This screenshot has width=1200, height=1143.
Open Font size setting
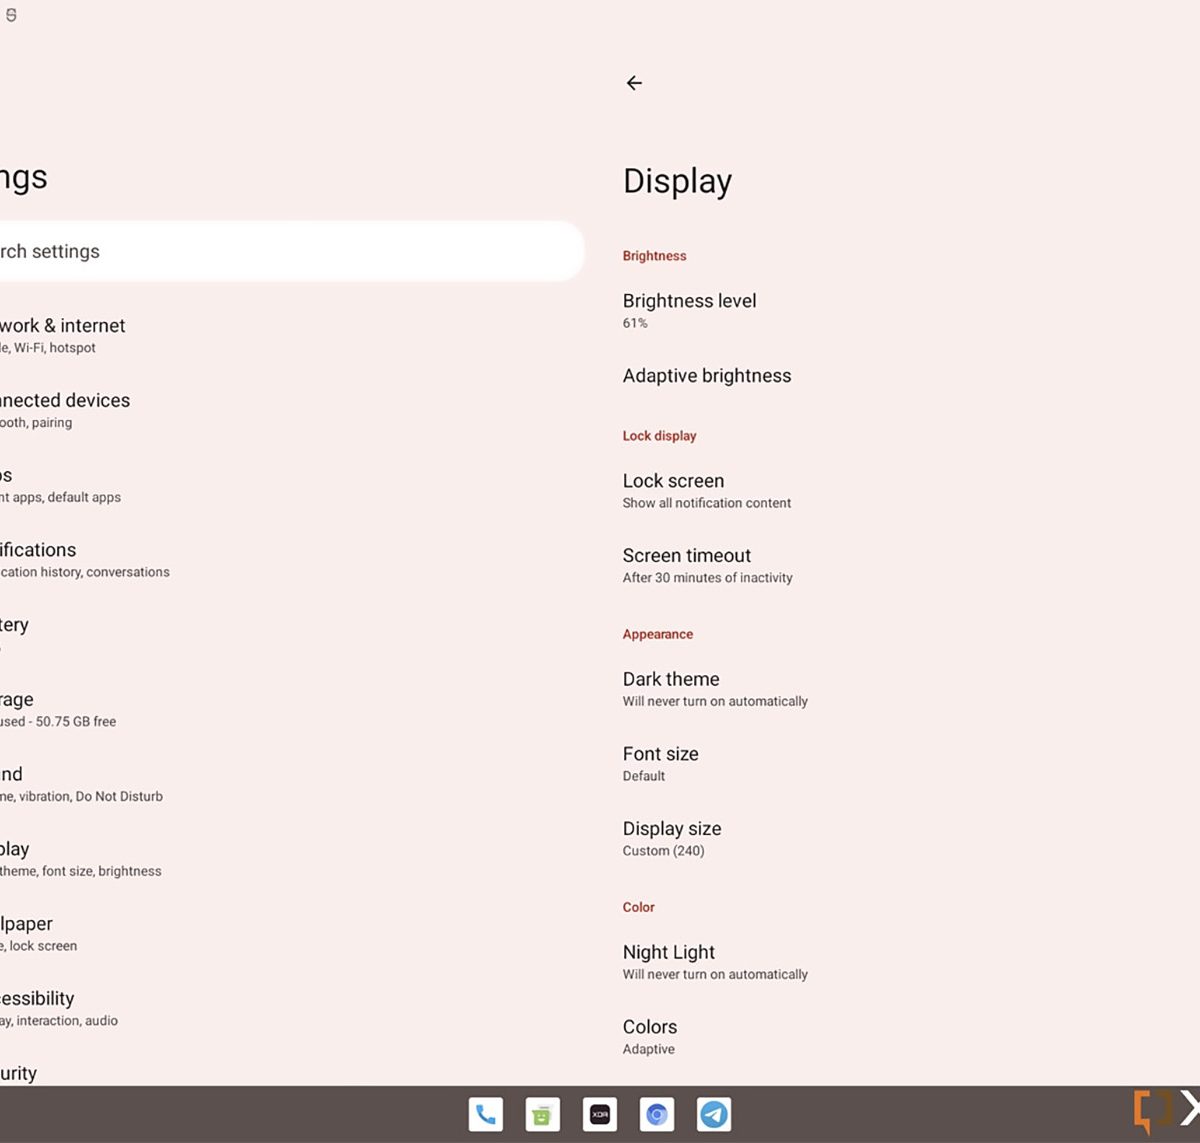[661, 764]
